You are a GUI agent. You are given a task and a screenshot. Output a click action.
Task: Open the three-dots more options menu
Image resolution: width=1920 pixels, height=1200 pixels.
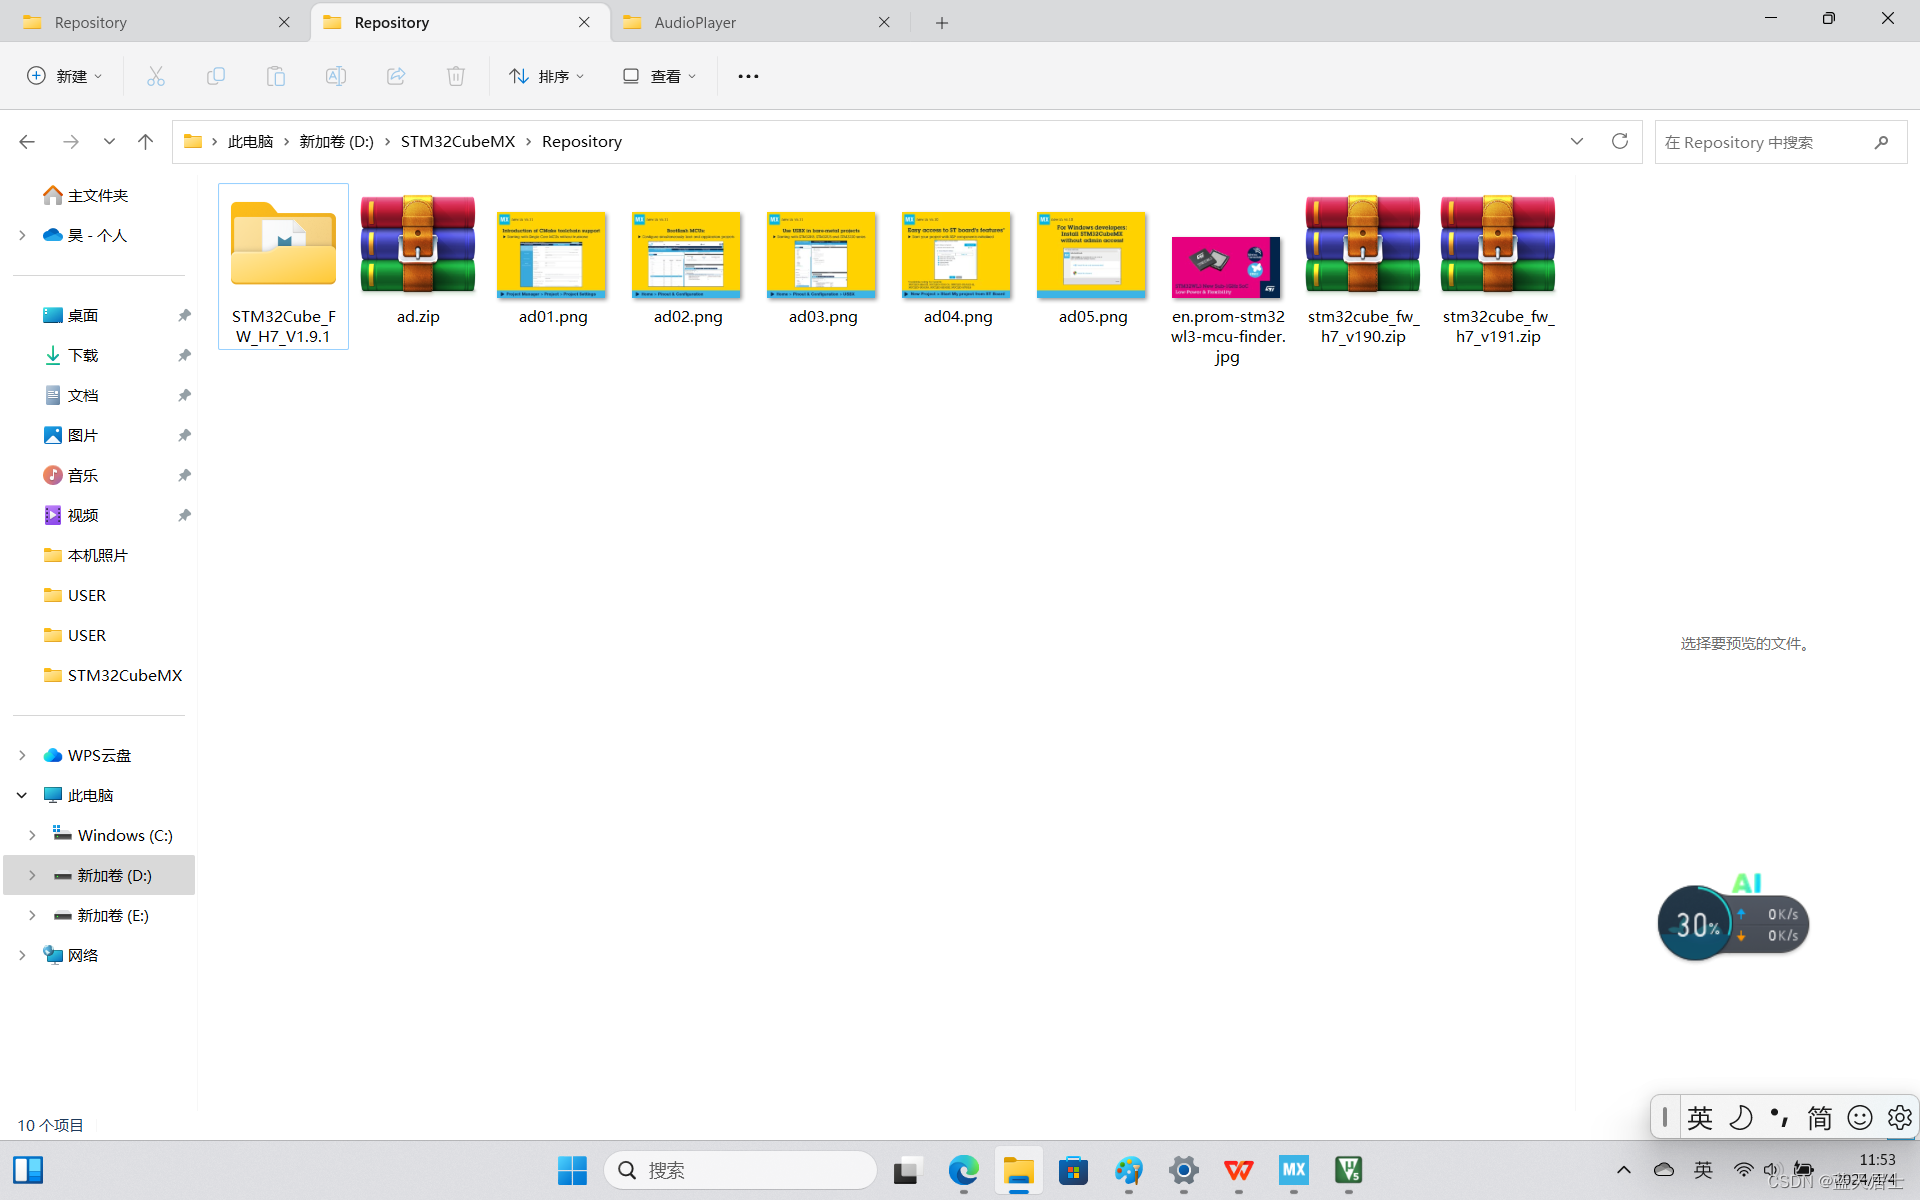coord(748,76)
